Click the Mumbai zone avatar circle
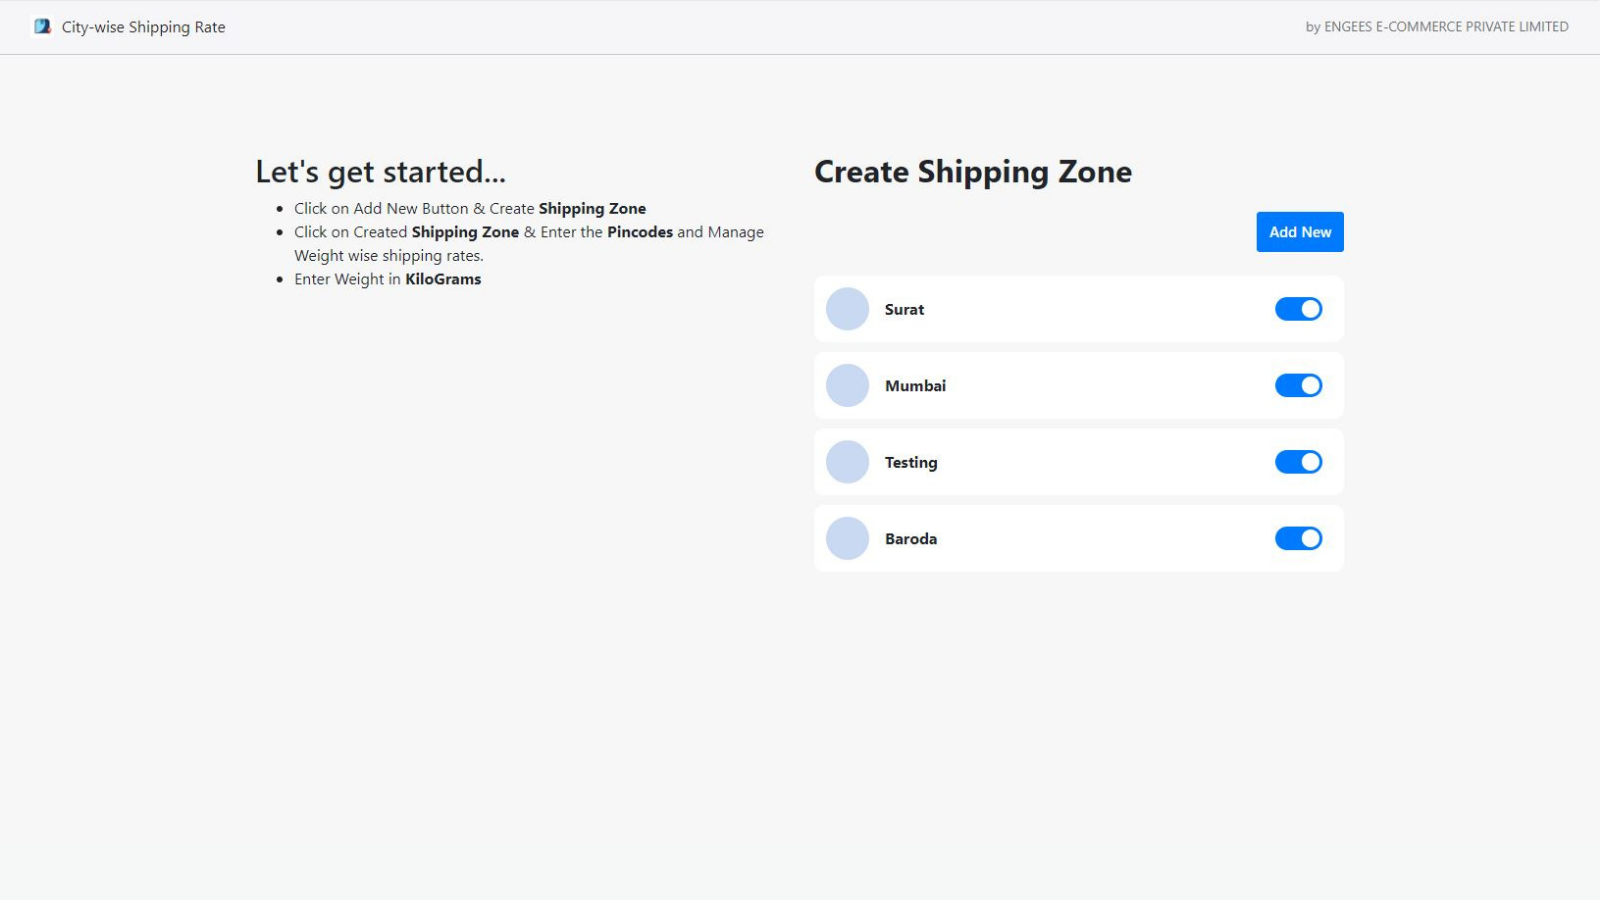The image size is (1600, 900). coord(847,386)
